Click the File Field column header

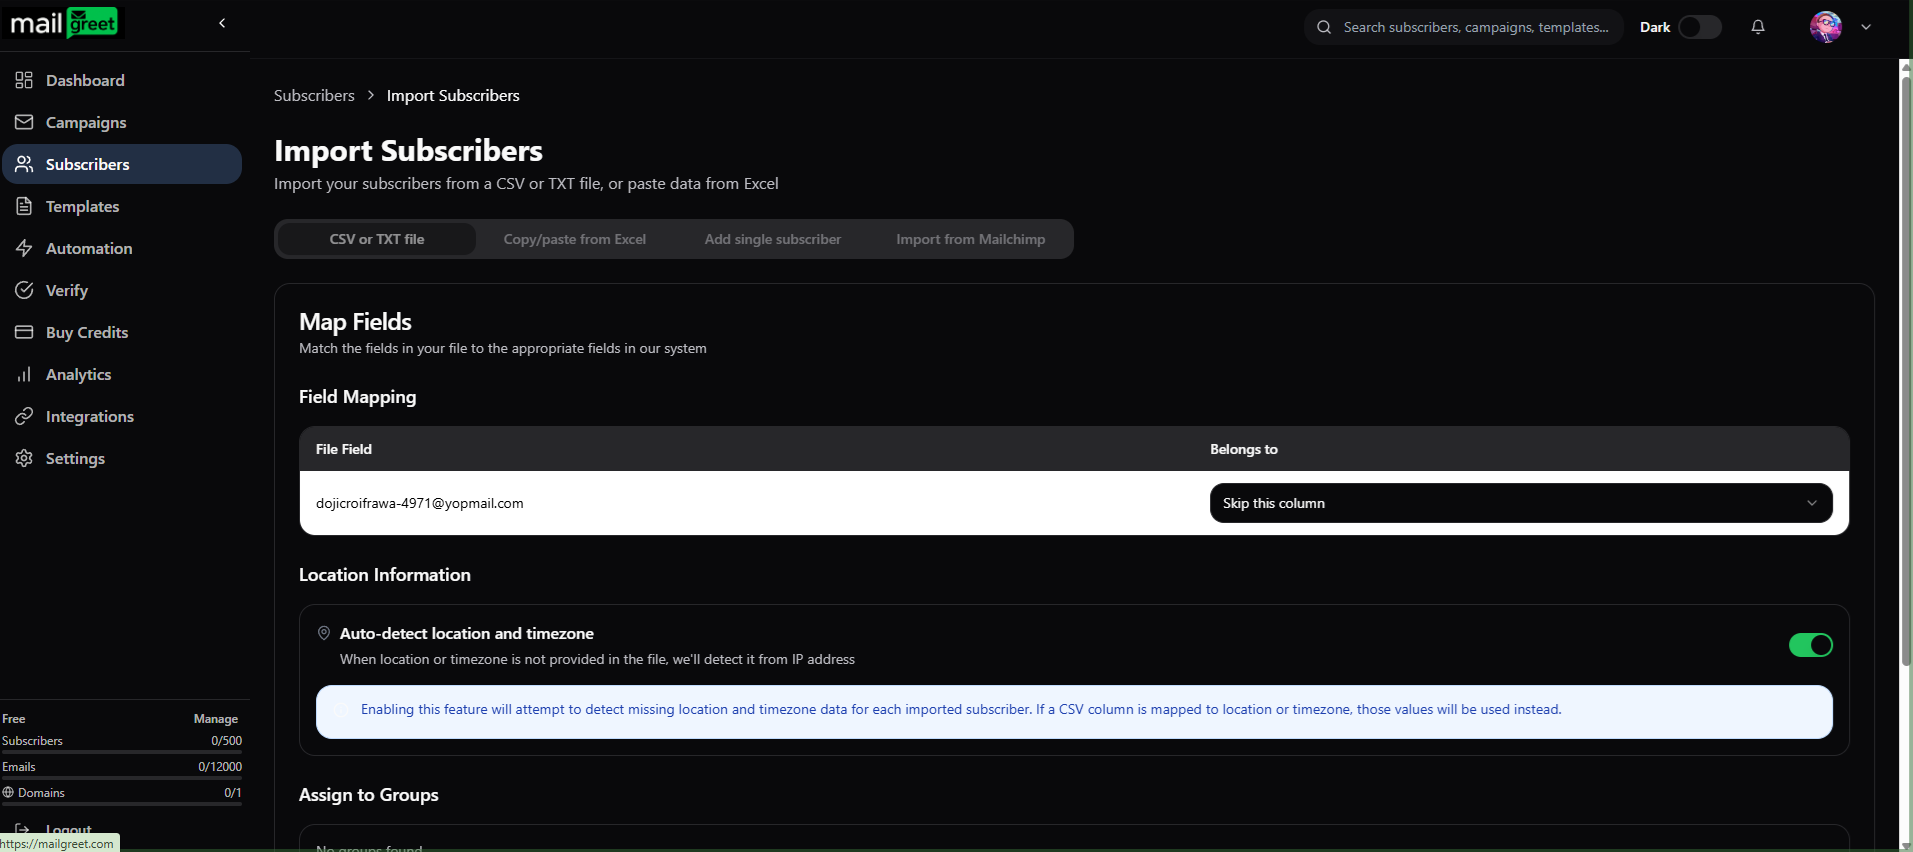344,449
